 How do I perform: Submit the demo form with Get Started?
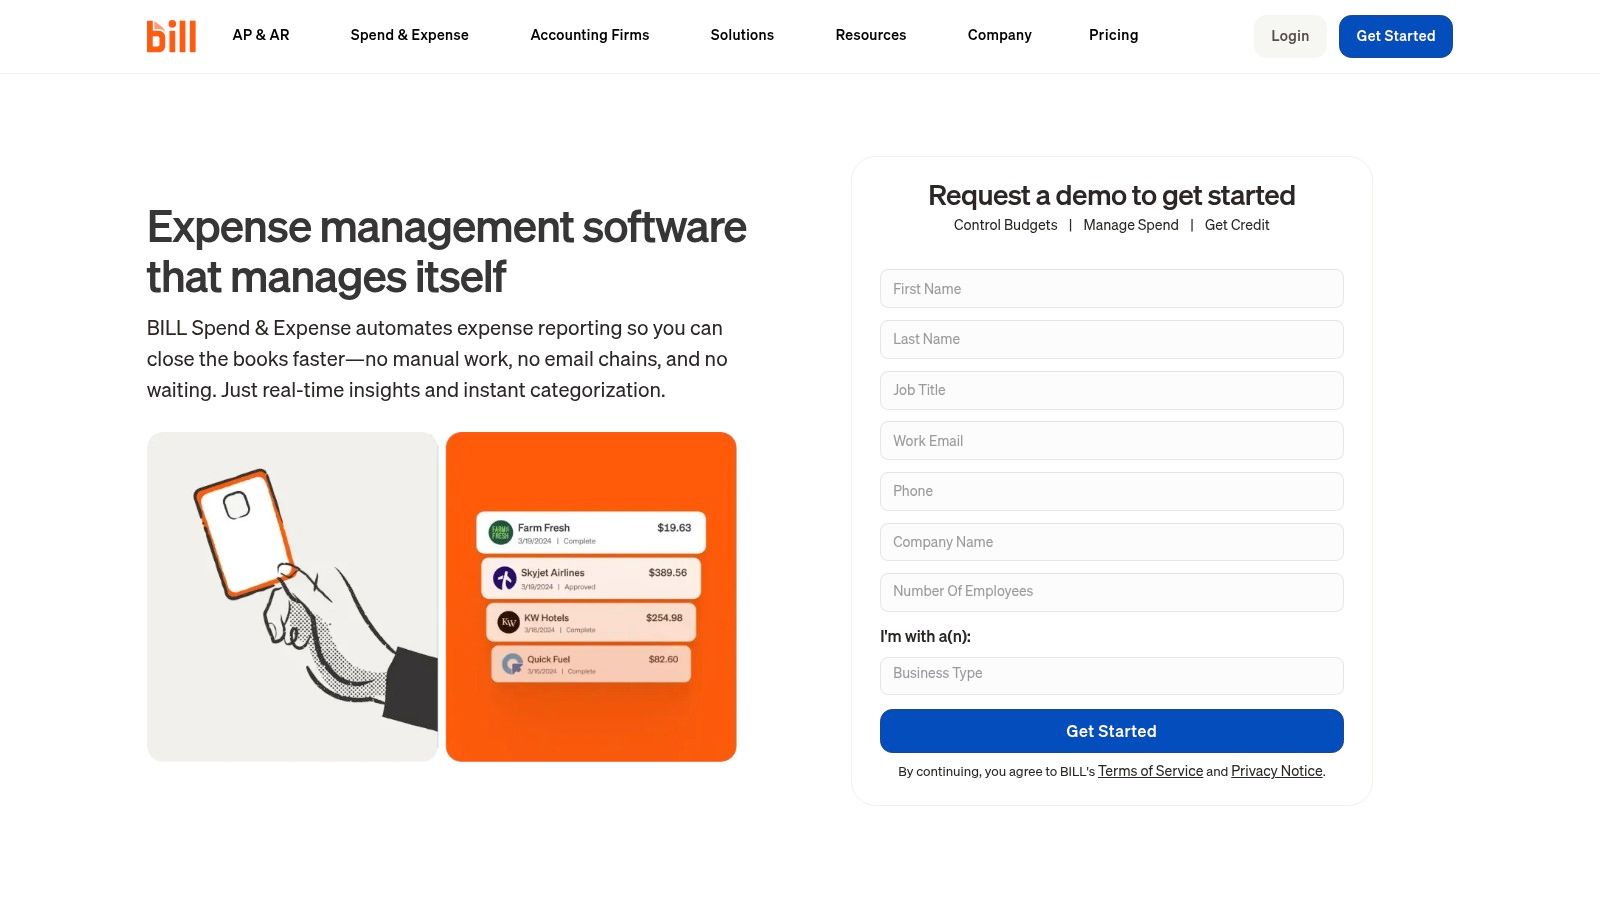[x=1112, y=731]
